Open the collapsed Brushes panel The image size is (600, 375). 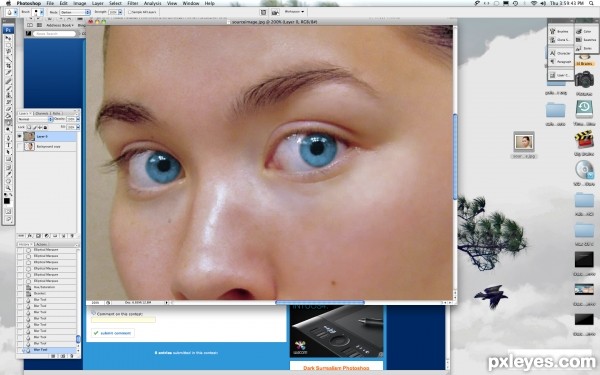pos(560,31)
